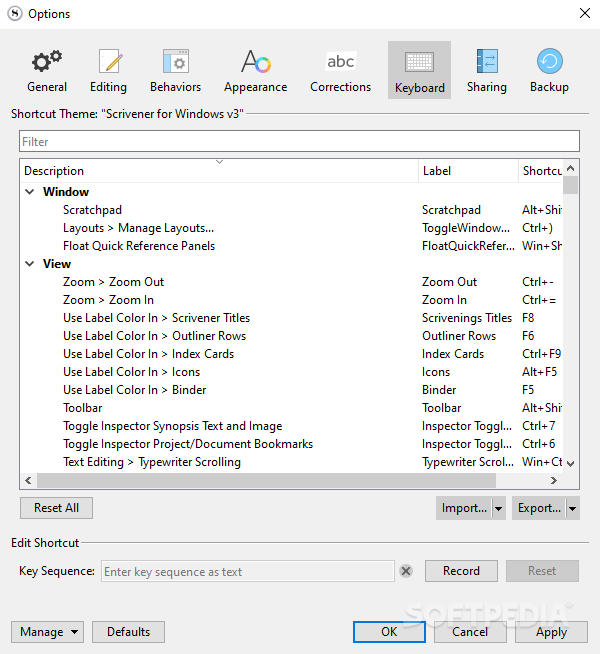Select Use Label Color In > Scrivener Titles
The image size is (600, 654).
pyautogui.click(x=291, y=318)
